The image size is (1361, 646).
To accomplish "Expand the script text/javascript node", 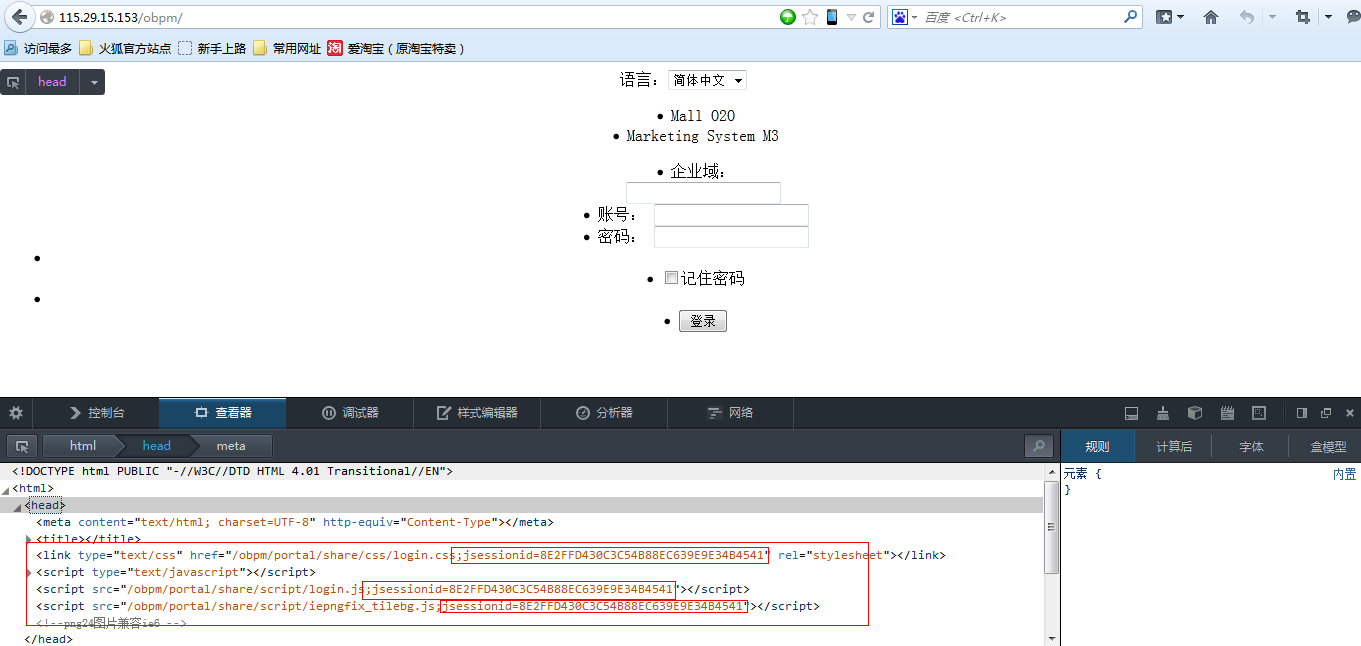I will pos(29,573).
